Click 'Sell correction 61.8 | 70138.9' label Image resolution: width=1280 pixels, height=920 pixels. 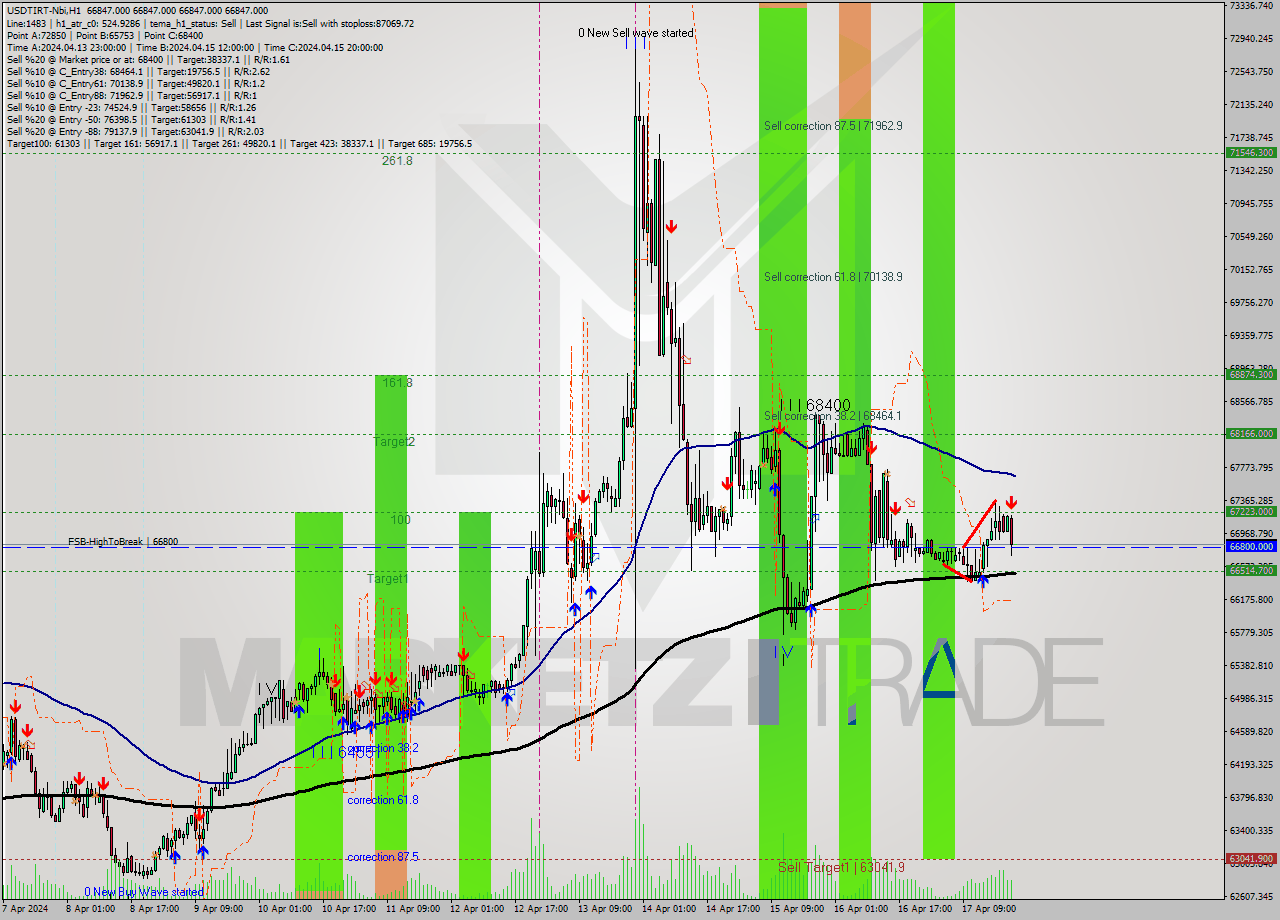(833, 277)
